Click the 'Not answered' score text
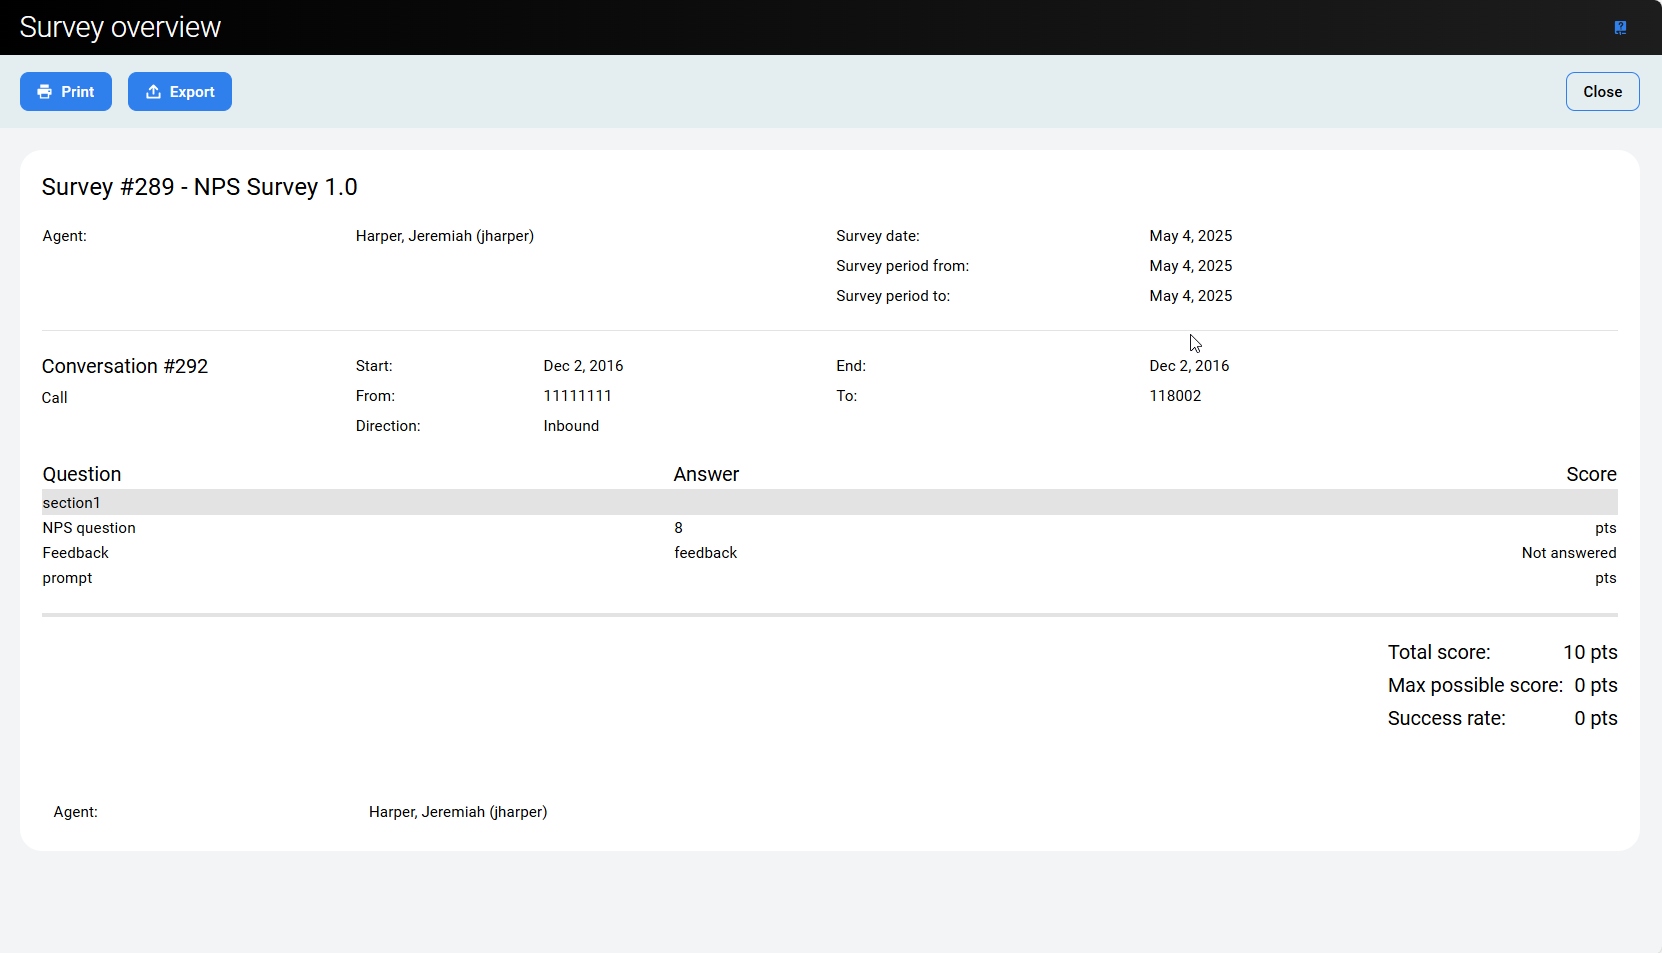The width and height of the screenshot is (1662, 953). click(x=1568, y=553)
